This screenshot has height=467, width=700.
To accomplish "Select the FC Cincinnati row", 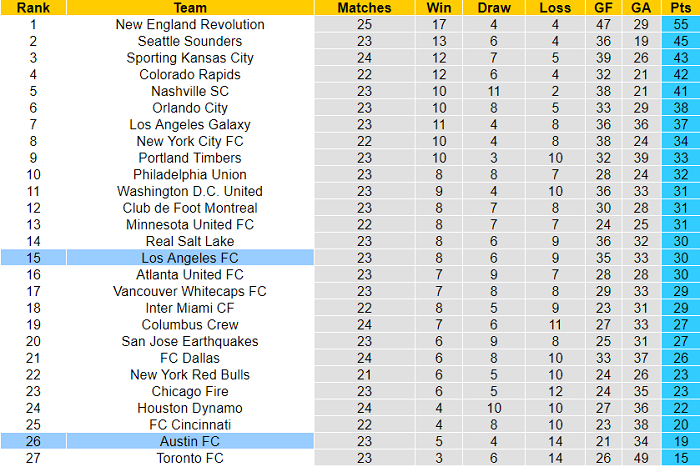I will 190,424.
